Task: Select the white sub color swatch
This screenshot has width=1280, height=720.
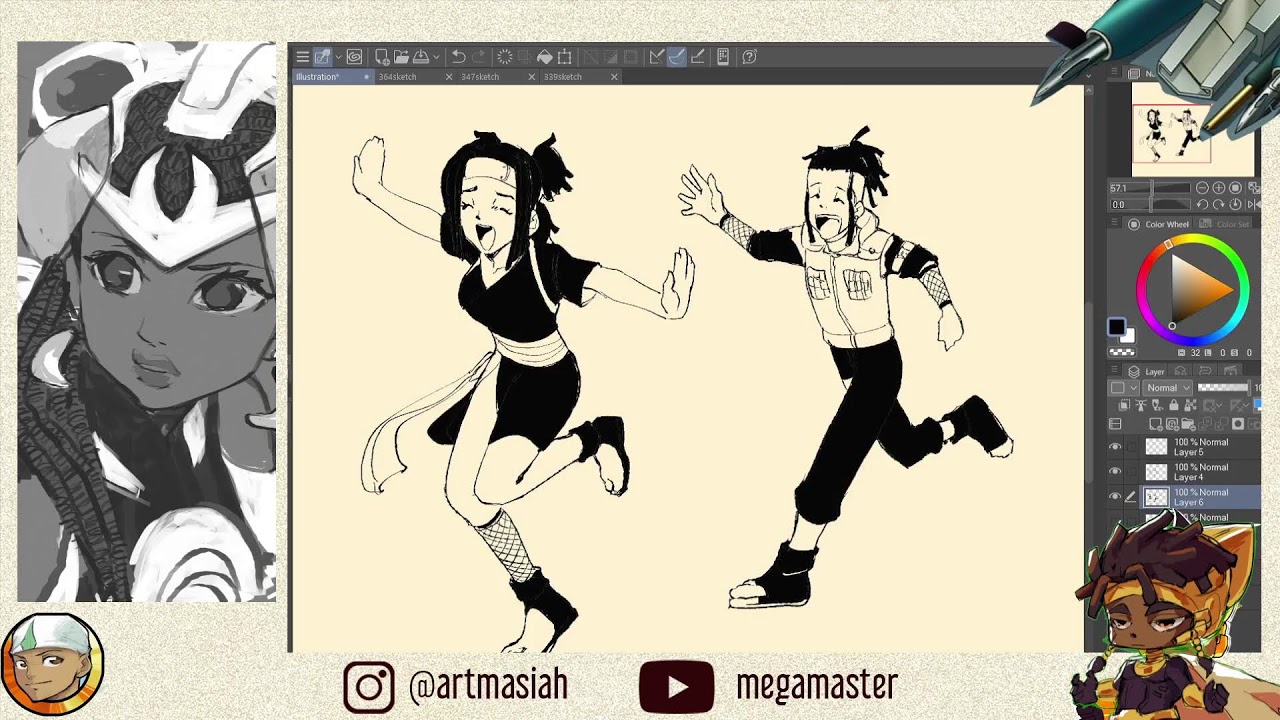Action: coord(1130,338)
